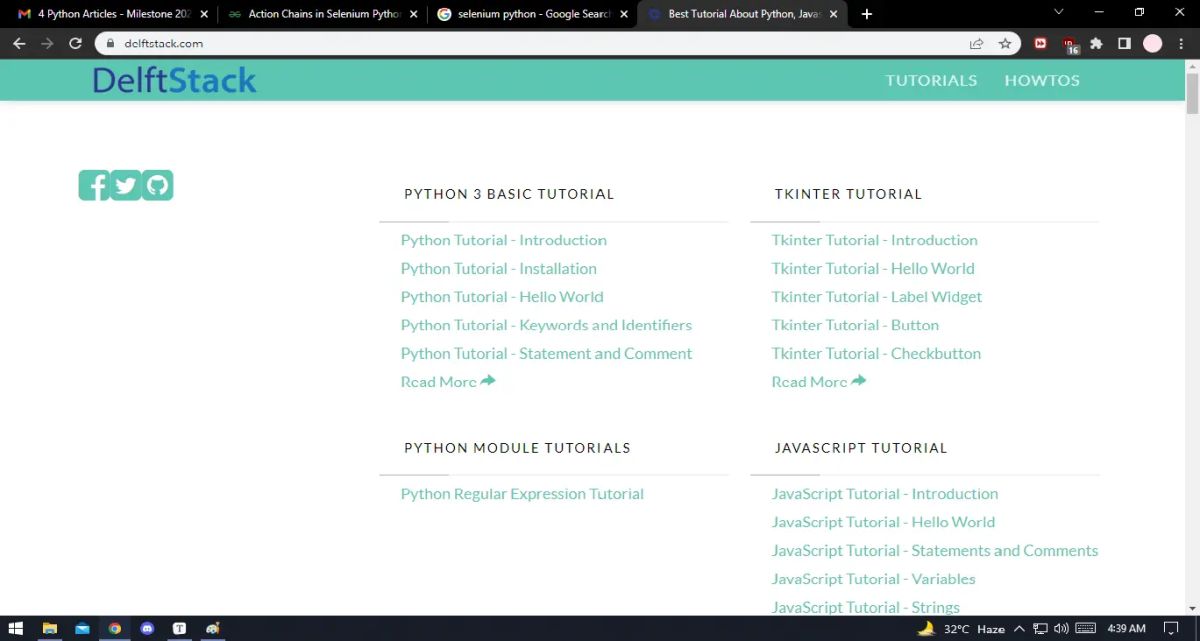
Task: Open Tkinter Tutorial - Hello World
Action: click(x=873, y=268)
